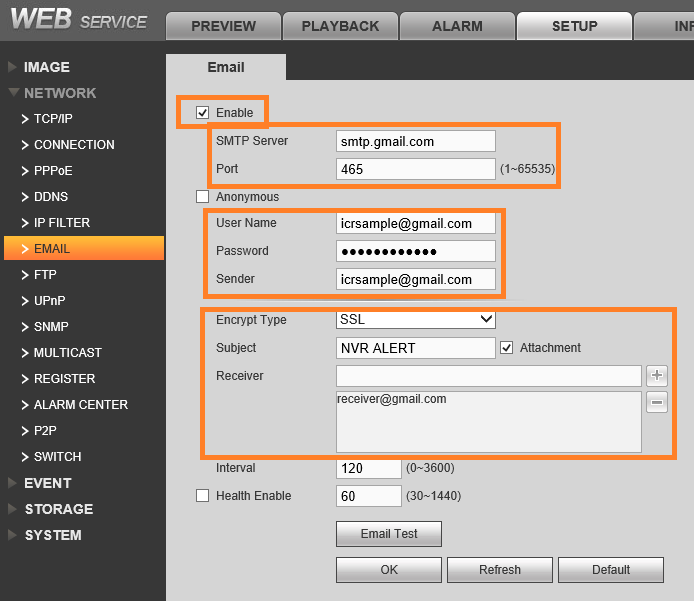Click the User Name field
Image resolution: width=694 pixels, height=601 pixels.
tap(416, 223)
